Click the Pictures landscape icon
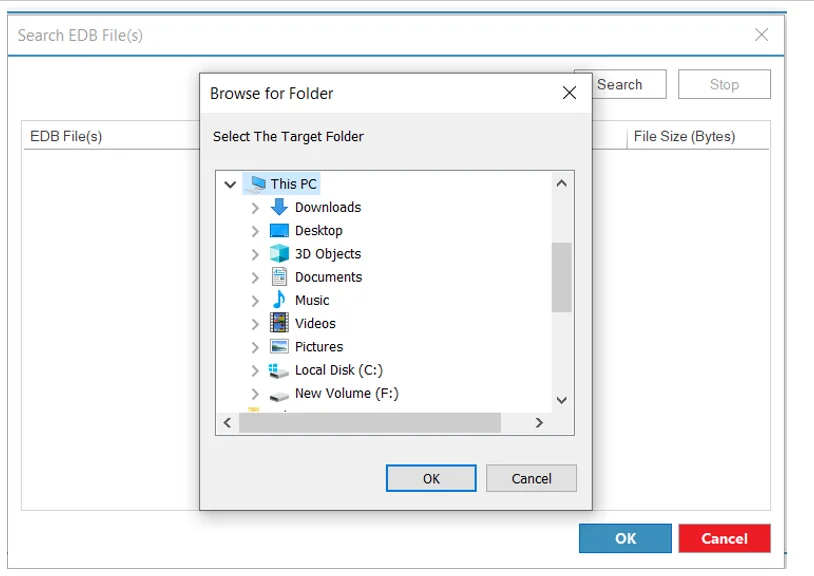 click(279, 346)
